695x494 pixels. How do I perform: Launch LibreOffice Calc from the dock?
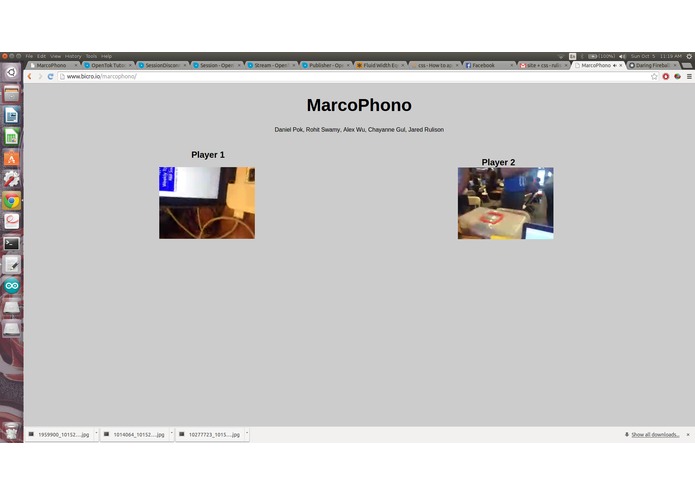(x=12, y=136)
